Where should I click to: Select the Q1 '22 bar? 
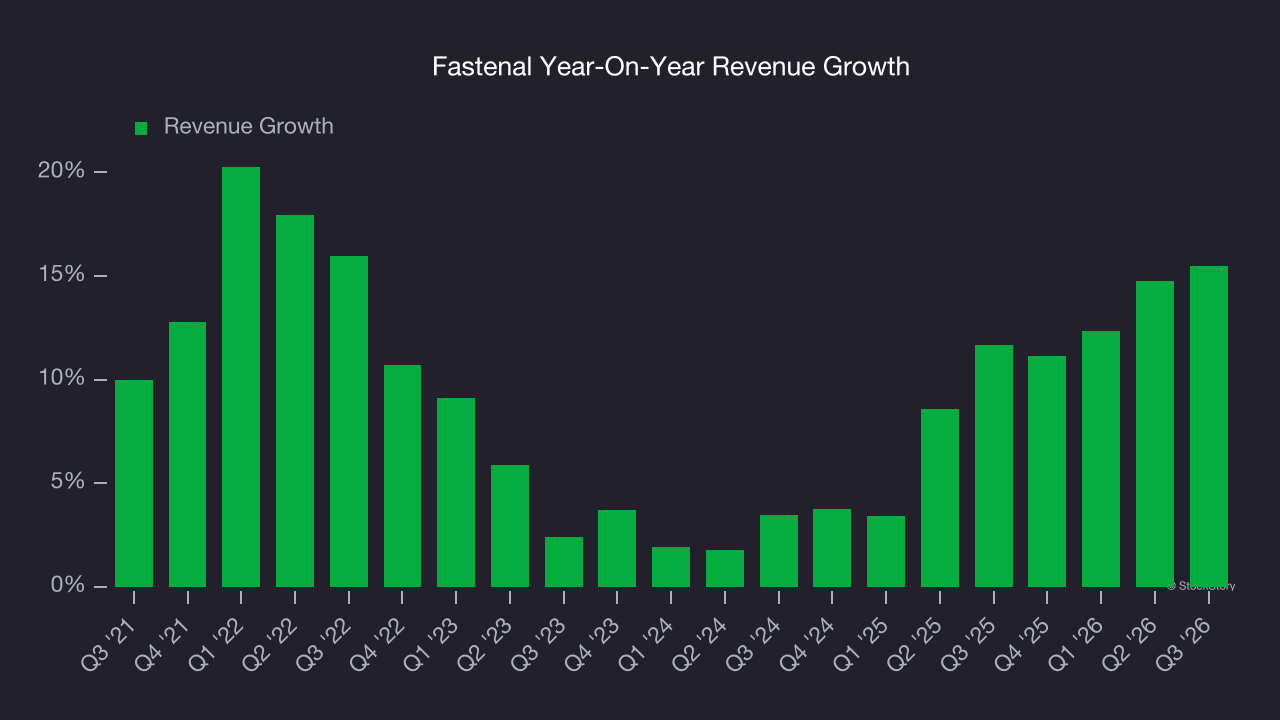click(241, 377)
